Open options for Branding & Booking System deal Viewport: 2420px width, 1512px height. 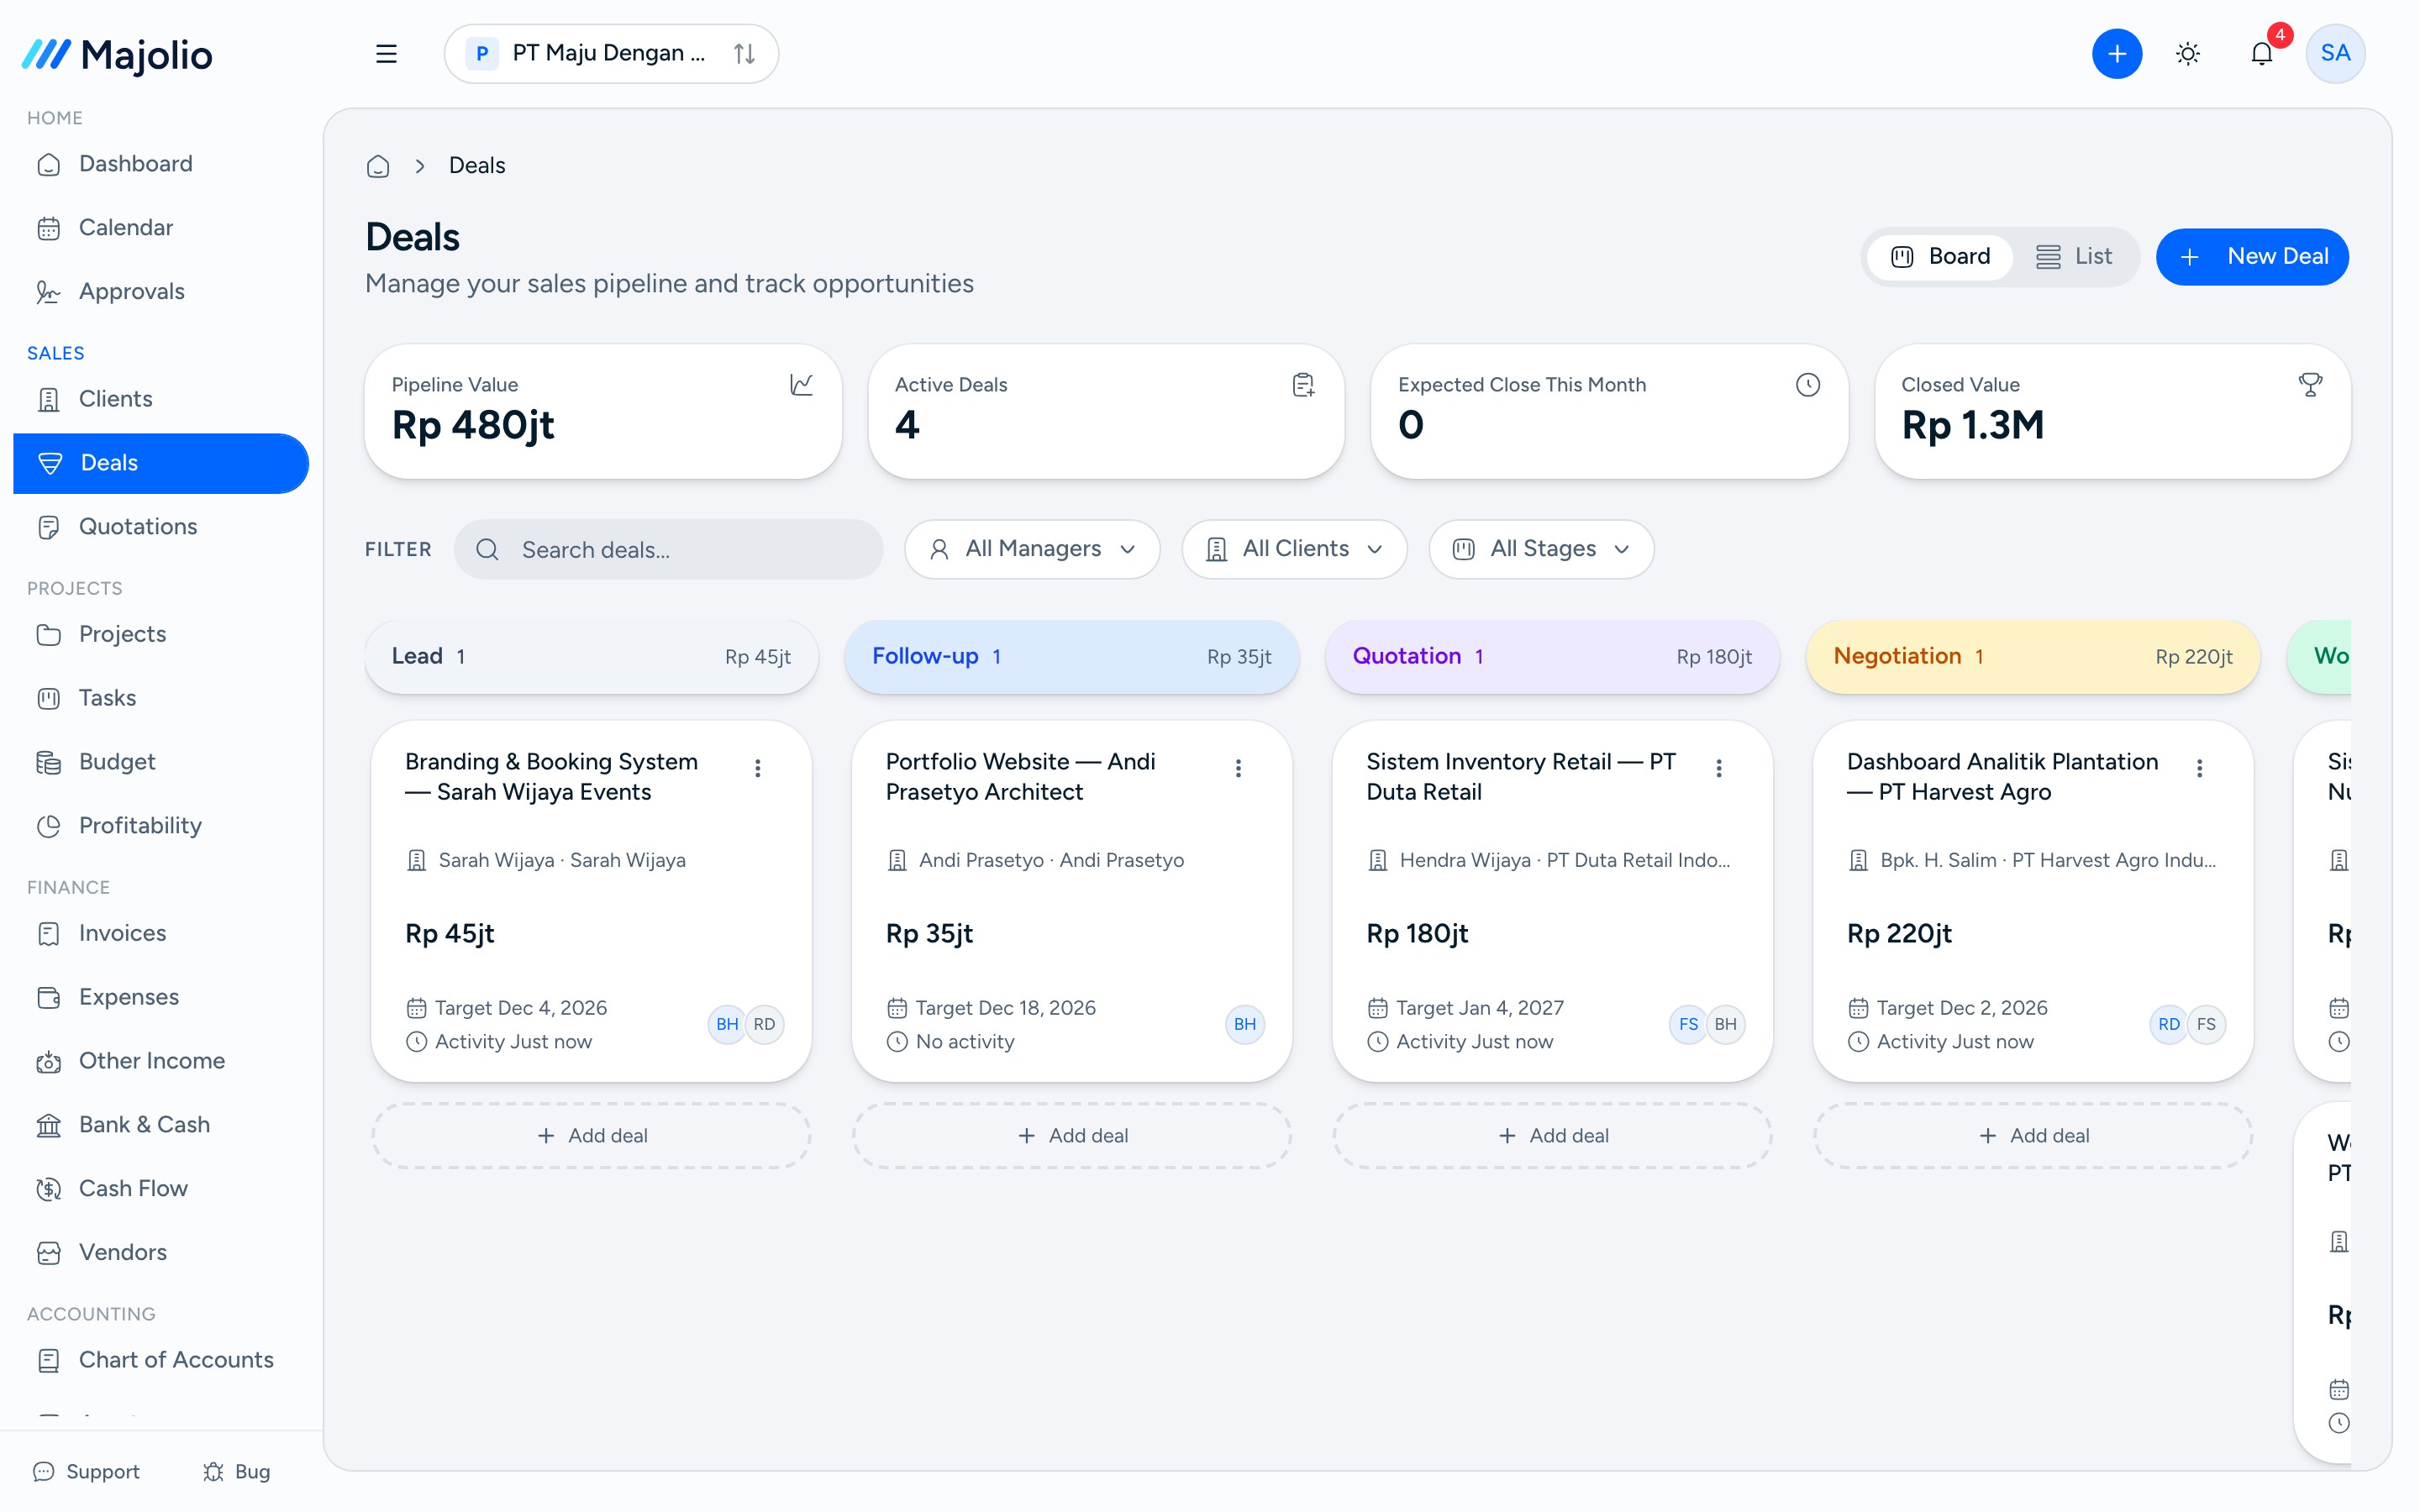[x=757, y=768]
